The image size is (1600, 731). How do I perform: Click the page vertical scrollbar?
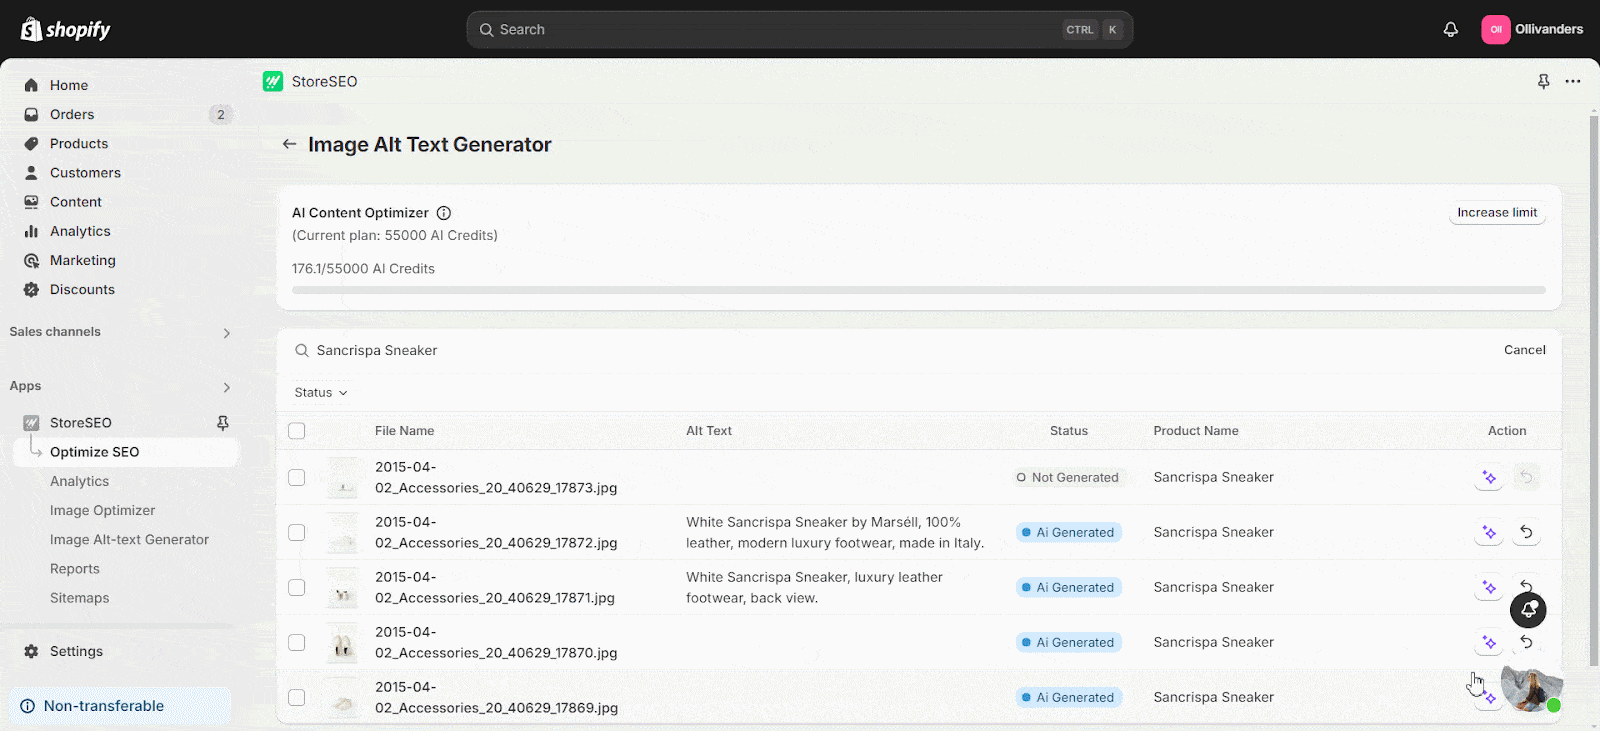tap(1594, 390)
